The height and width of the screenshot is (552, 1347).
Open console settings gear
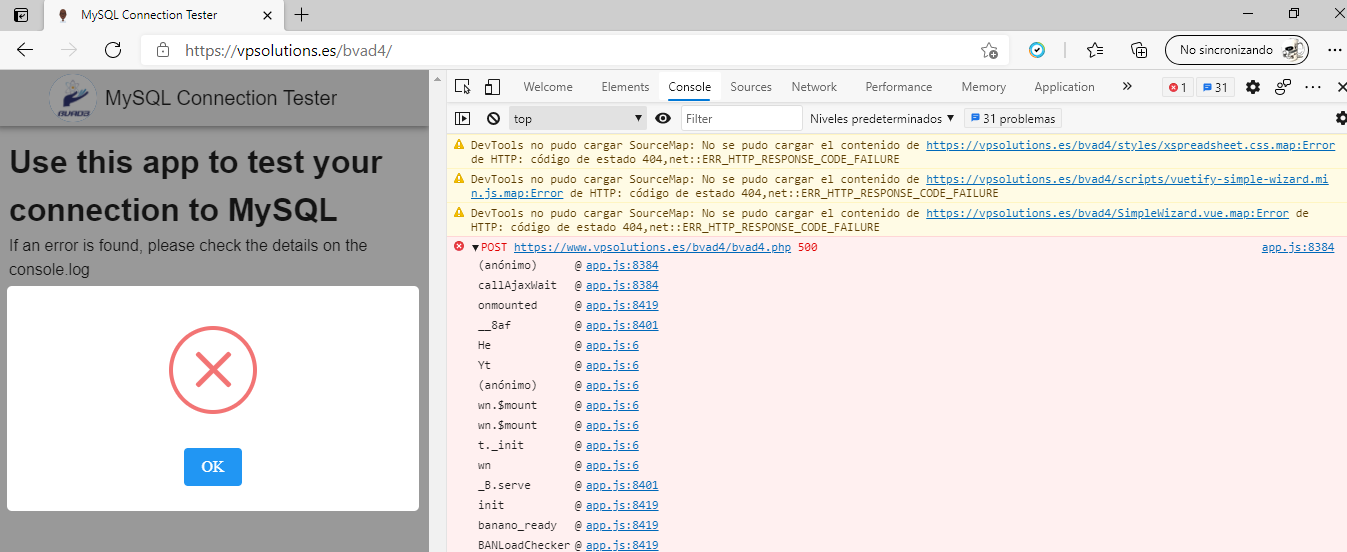click(x=1341, y=118)
